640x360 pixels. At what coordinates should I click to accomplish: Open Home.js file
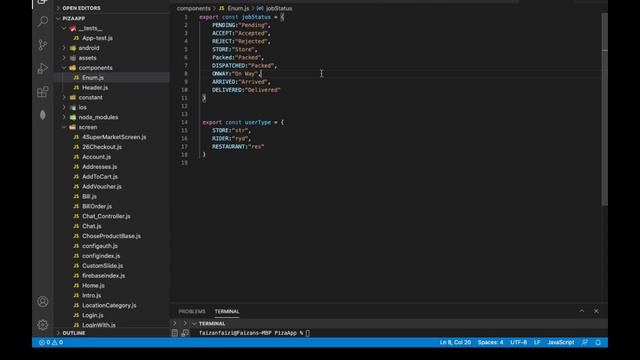(x=93, y=285)
